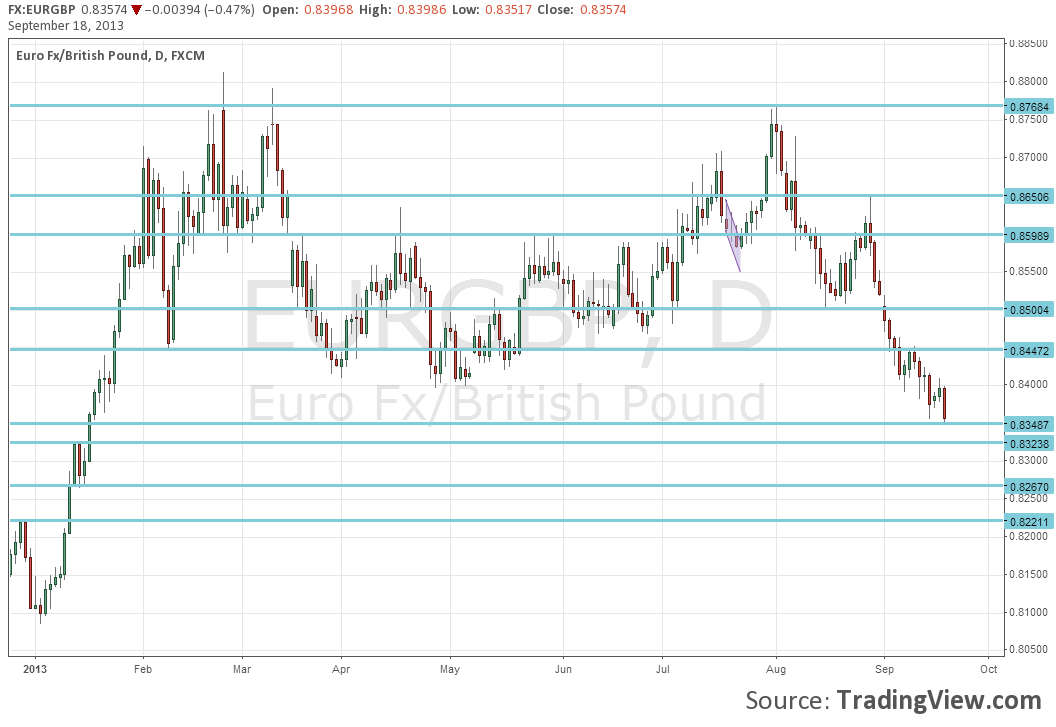The image size is (1056, 727).
Task: Click the red down-arrow price change indicator
Action: [x=136, y=10]
